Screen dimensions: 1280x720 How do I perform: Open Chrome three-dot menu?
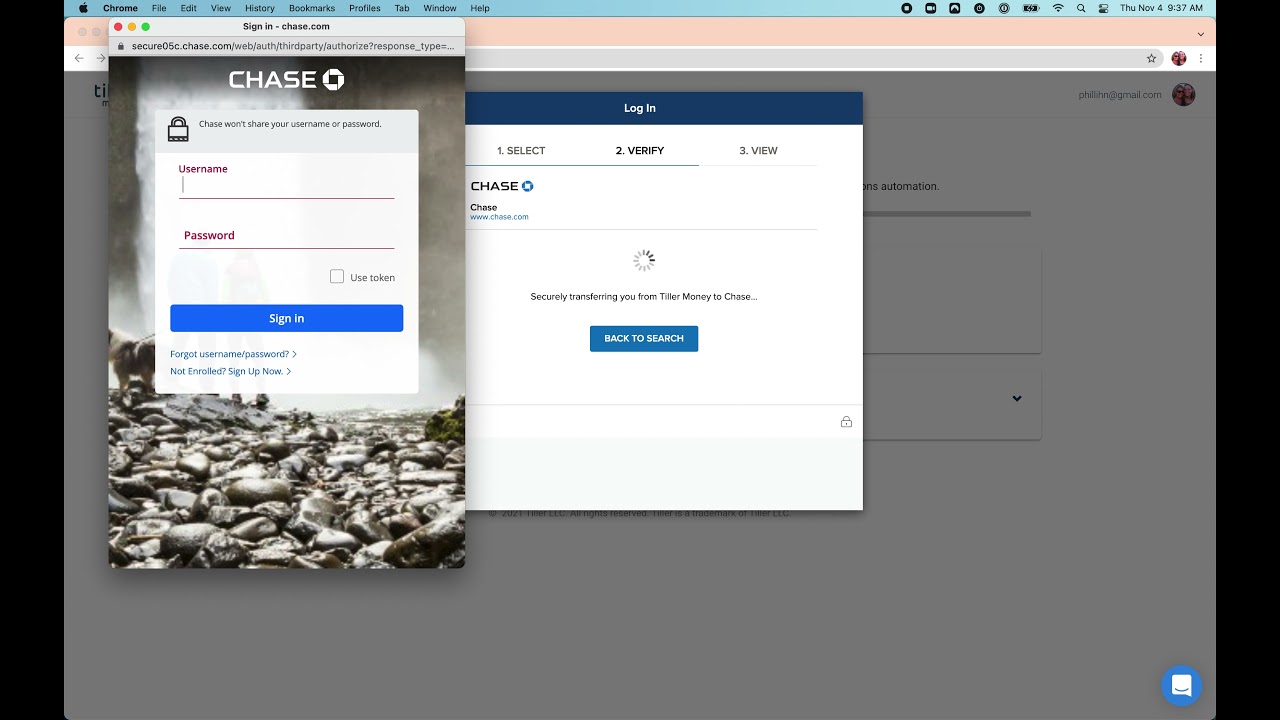point(1201,59)
